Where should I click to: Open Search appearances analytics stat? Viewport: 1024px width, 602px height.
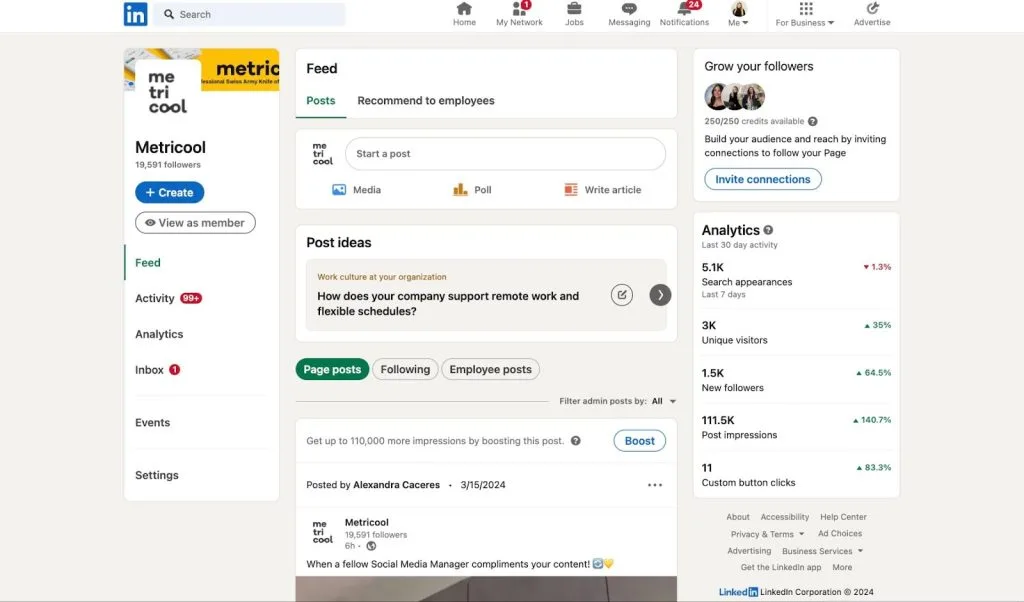click(796, 280)
